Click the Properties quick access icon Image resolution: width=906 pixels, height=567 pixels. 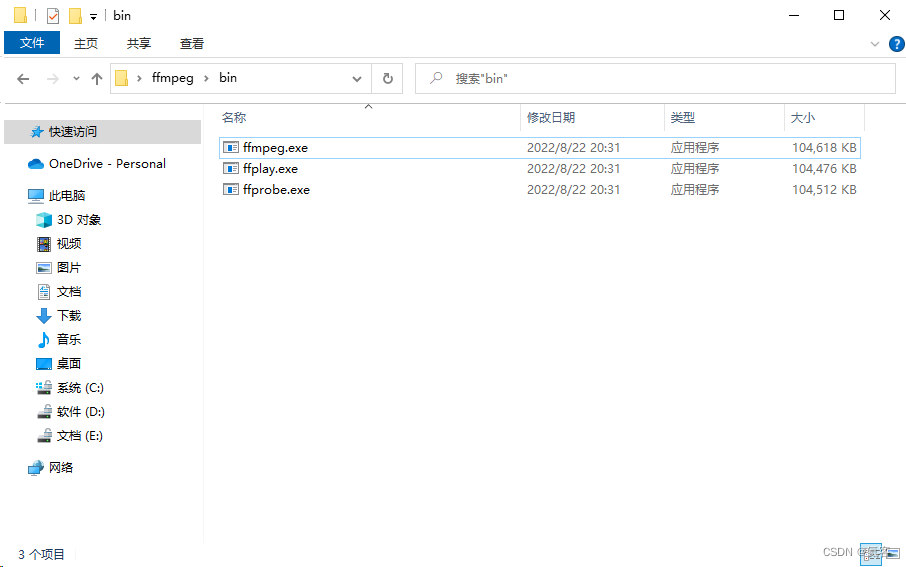53,16
